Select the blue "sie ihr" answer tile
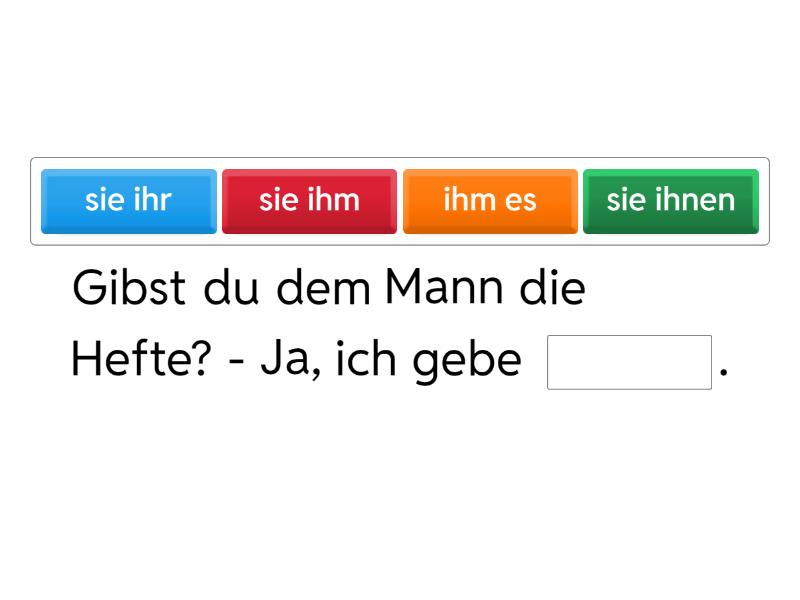This screenshot has width=800, height=600. point(129,202)
